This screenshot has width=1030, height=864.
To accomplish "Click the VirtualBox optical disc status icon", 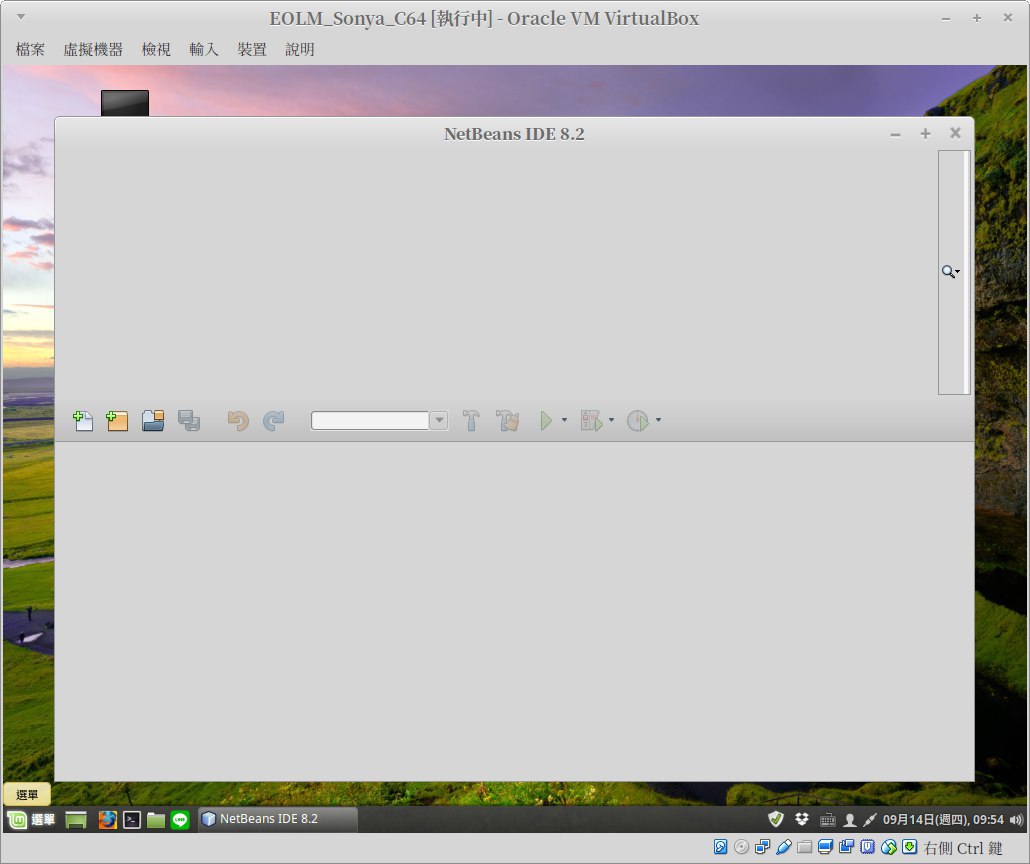I will coord(742,847).
